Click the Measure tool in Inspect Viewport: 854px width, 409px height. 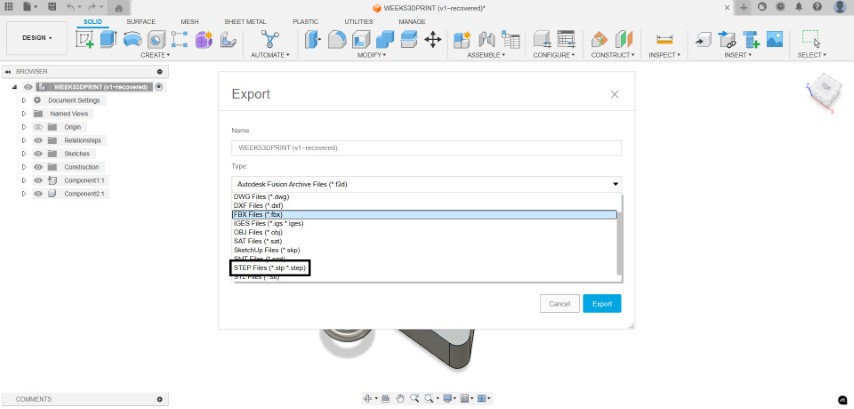pos(664,39)
